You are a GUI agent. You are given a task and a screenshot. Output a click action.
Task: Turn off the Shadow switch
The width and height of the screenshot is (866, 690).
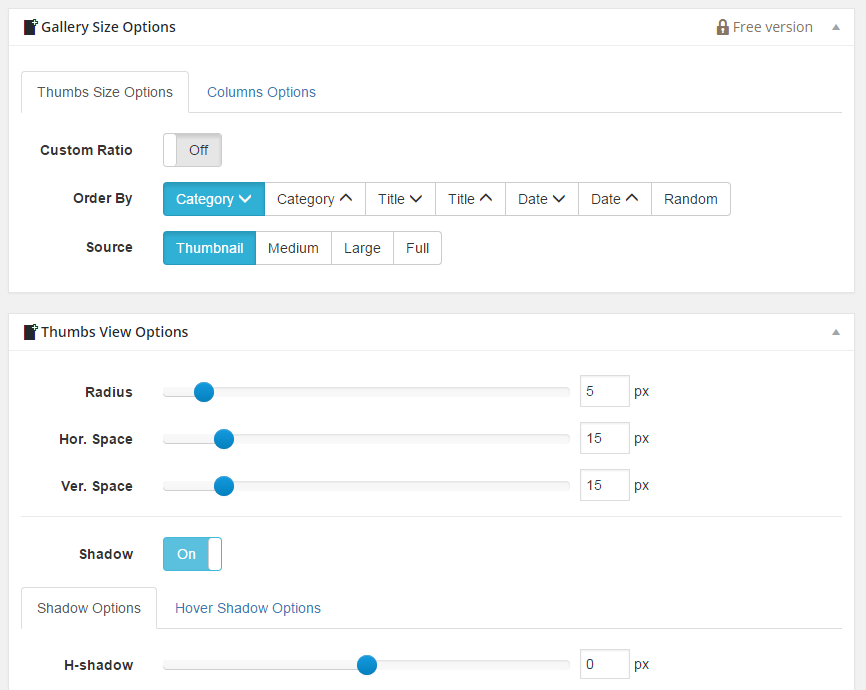pyautogui.click(x=192, y=554)
